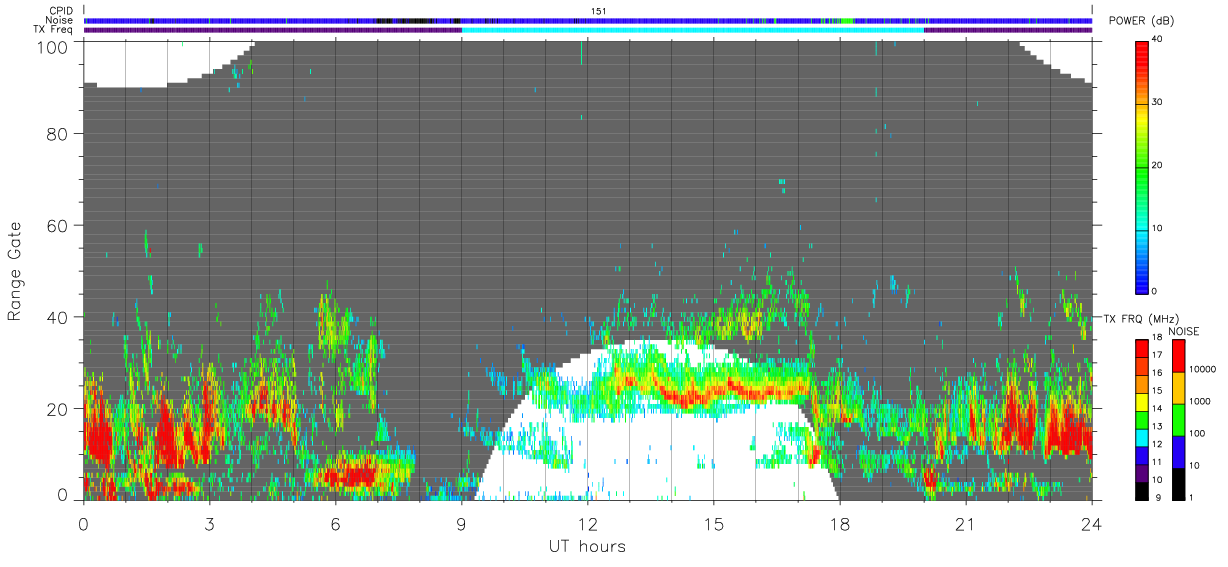Select the NOISE legend title

coord(1184,331)
